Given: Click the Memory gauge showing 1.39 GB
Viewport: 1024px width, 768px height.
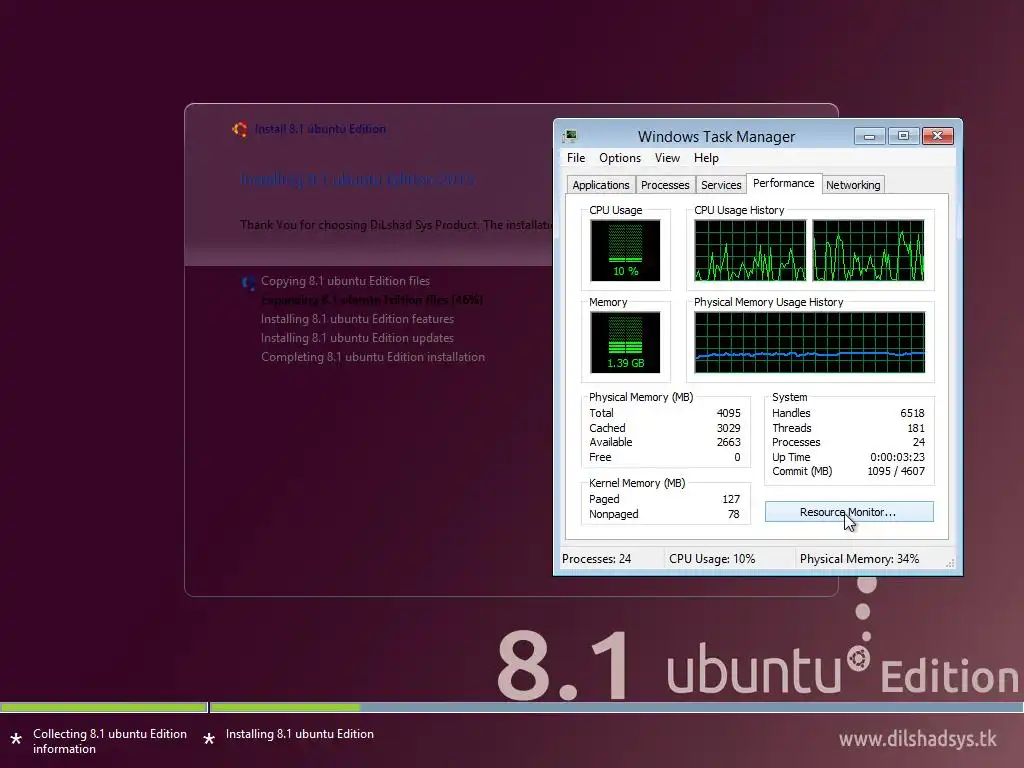Looking at the screenshot, I should click(x=625, y=342).
